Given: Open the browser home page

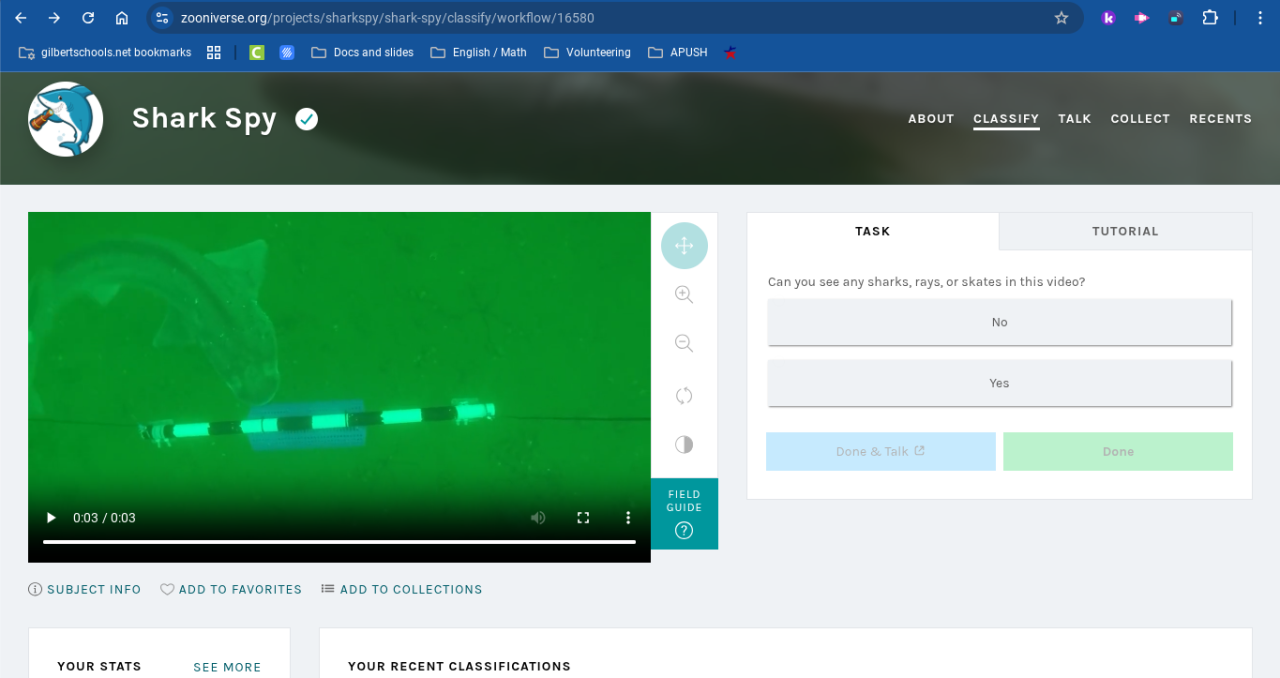Looking at the screenshot, I should 122,18.
